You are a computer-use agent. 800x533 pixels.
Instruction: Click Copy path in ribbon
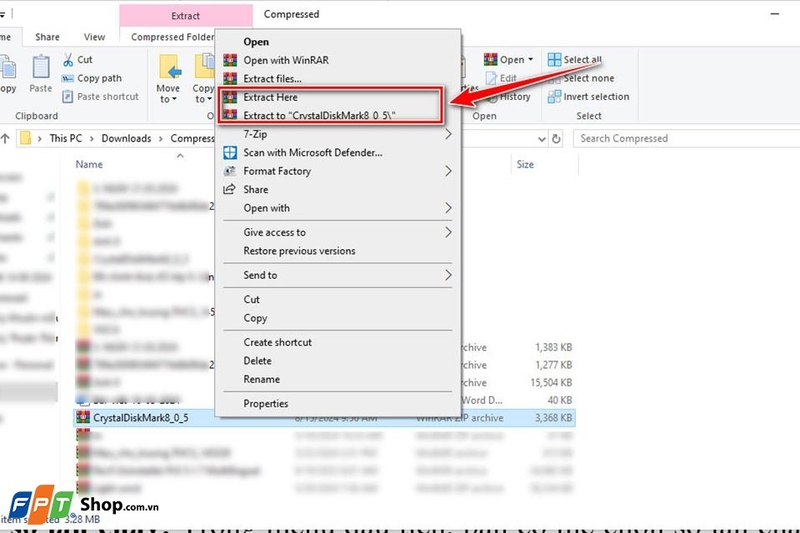click(92, 78)
